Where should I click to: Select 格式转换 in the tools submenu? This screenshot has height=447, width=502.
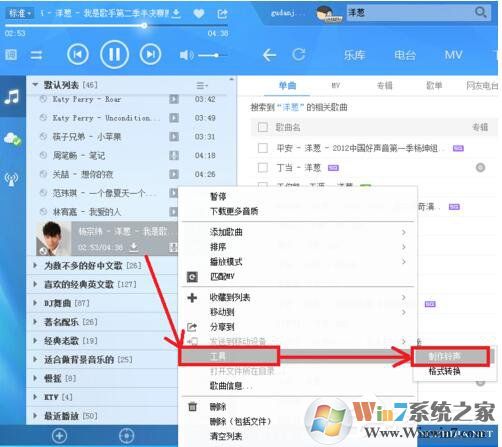pos(444,371)
